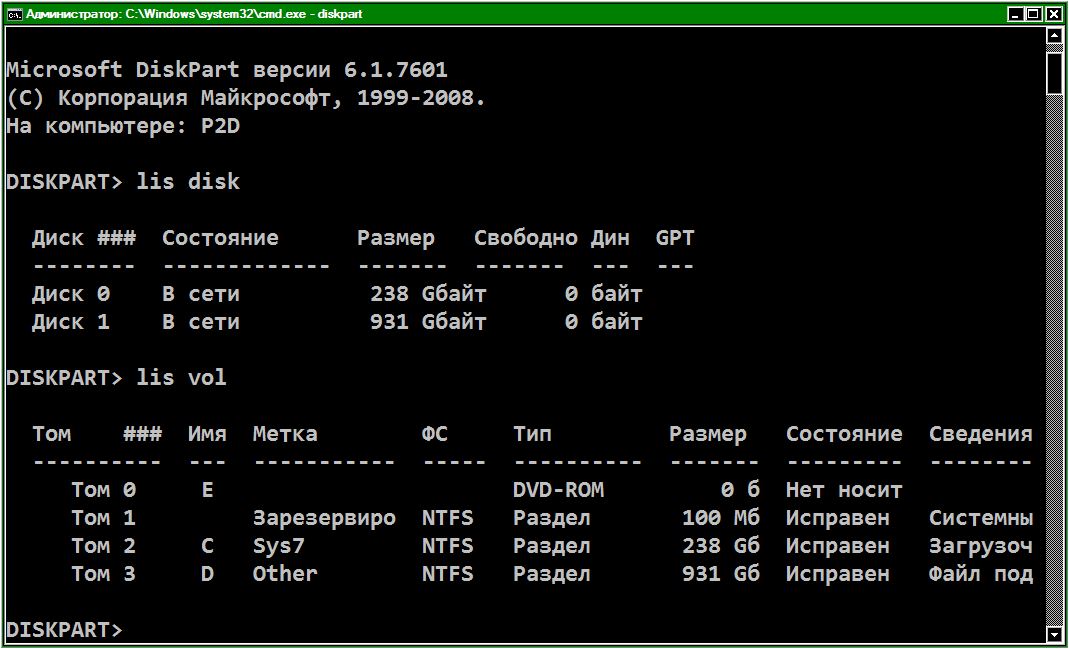The height and width of the screenshot is (649, 1069).
Task: Close the DiskPart console window
Action: point(1052,14)
